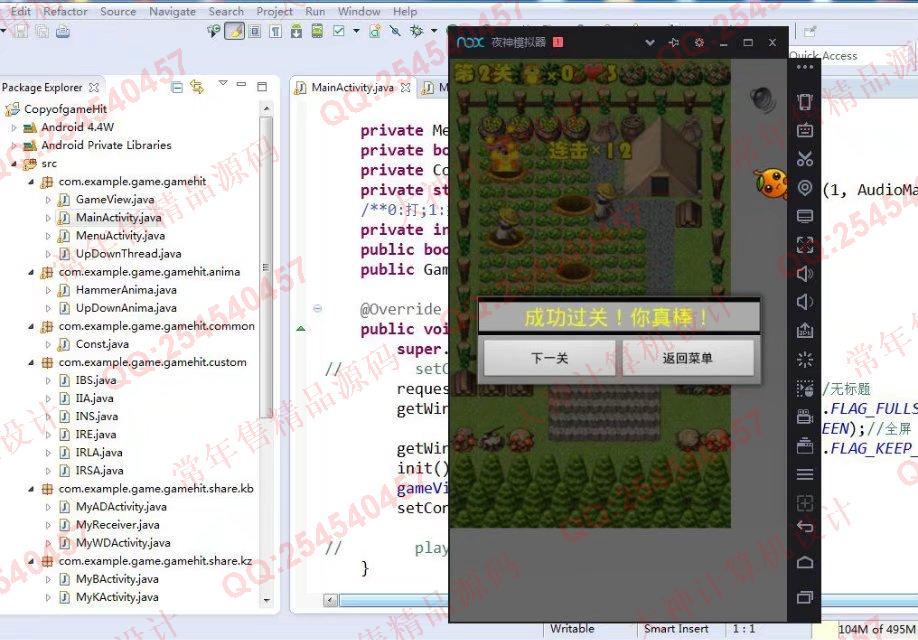918x640 pixels.
Task: Toggle the game sound speaker icon
Action: pos(762,98)
